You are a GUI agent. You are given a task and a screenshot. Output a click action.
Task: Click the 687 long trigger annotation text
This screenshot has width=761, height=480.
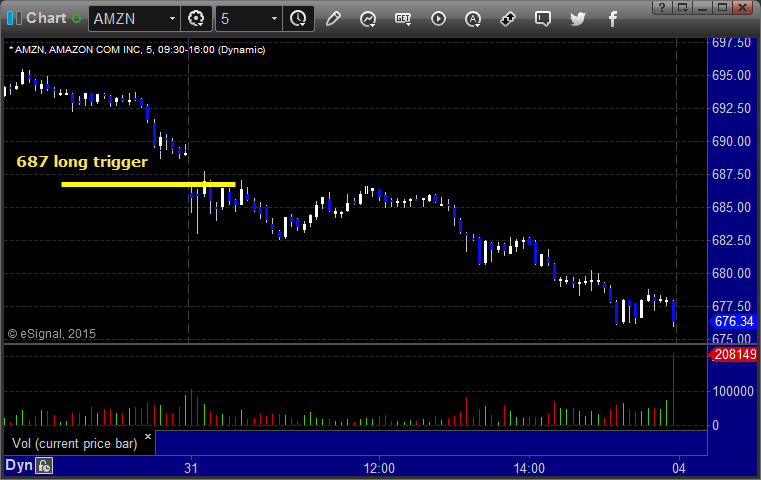click(82, 162)
